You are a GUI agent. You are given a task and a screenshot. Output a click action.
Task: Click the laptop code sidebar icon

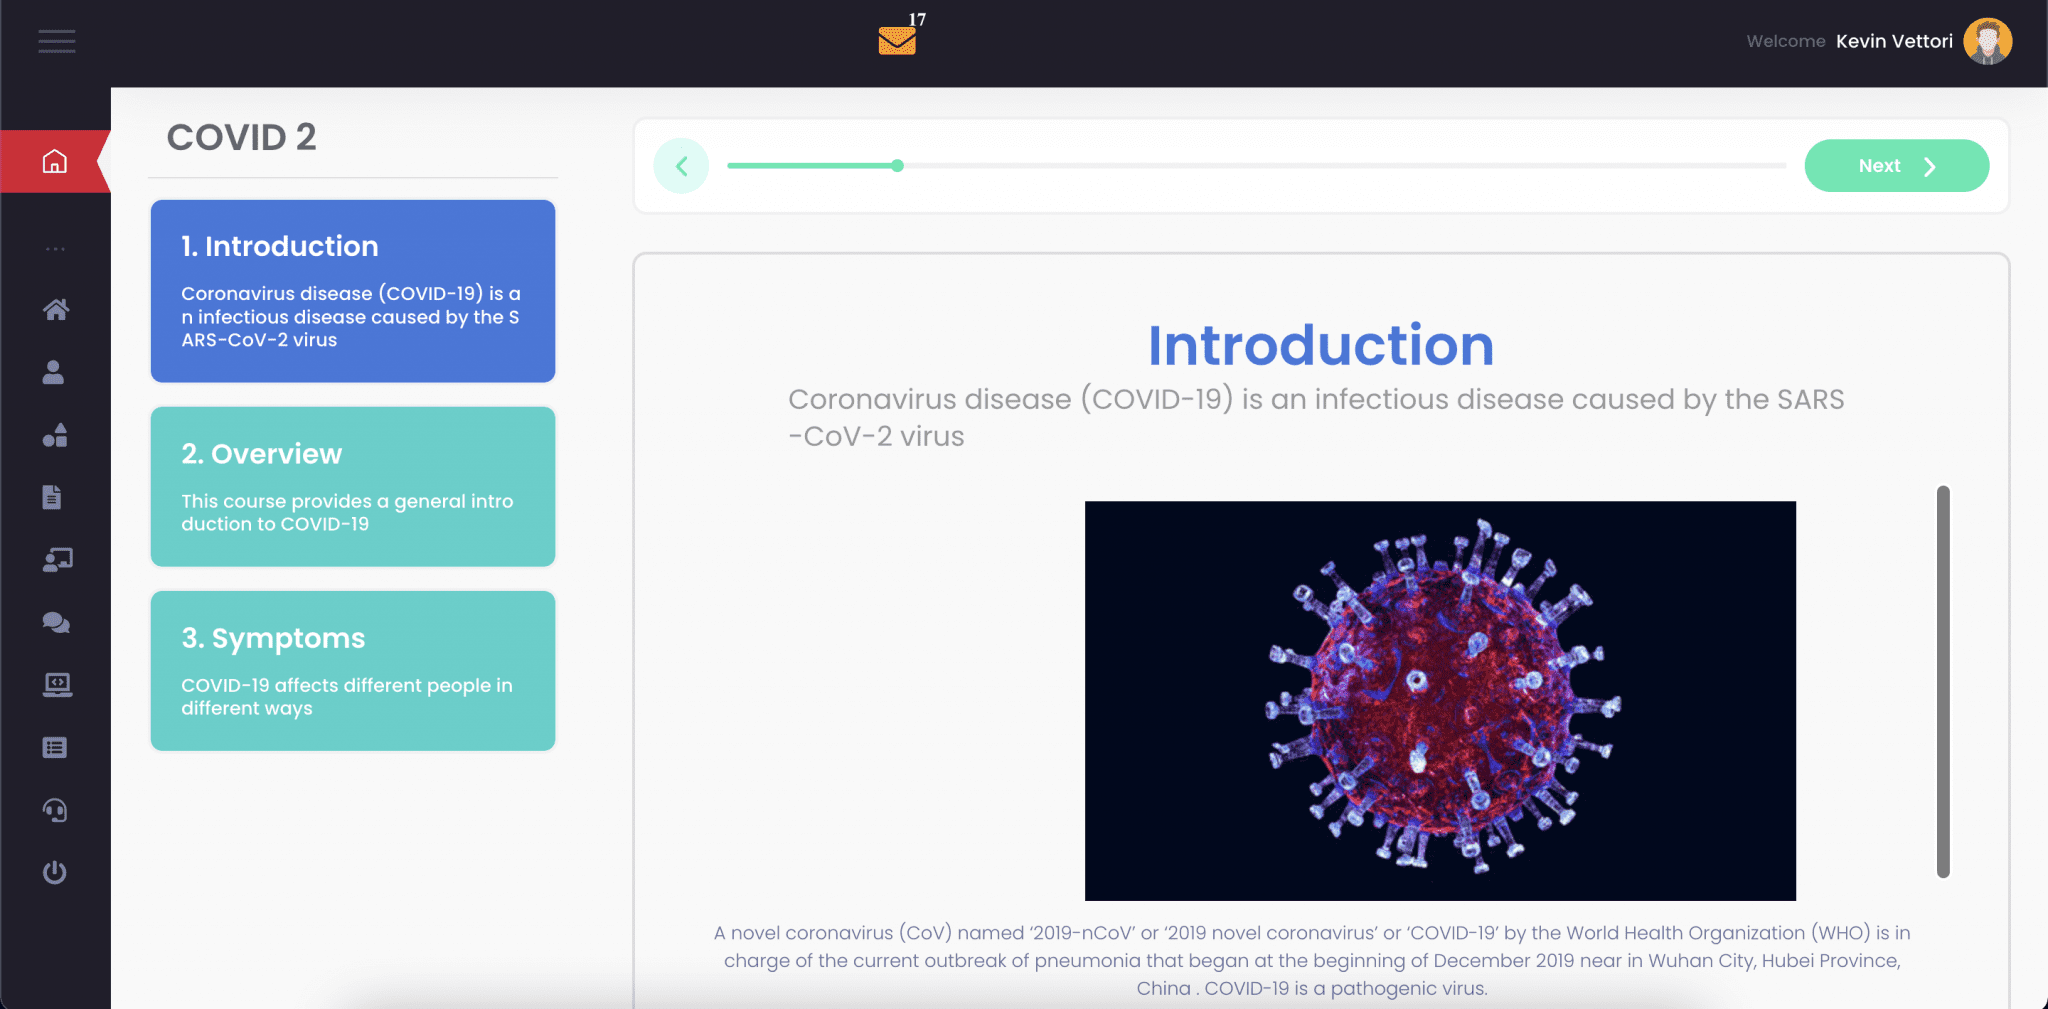coord(57,685)
